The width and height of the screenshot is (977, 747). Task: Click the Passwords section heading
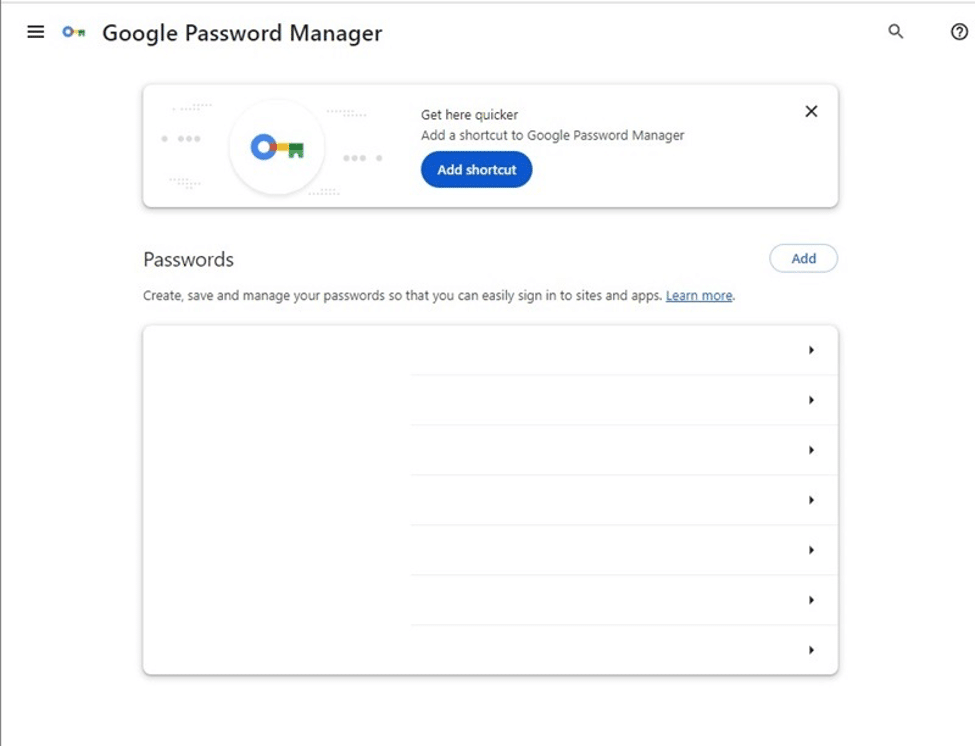pyautogui.click(x=186, y=259)
